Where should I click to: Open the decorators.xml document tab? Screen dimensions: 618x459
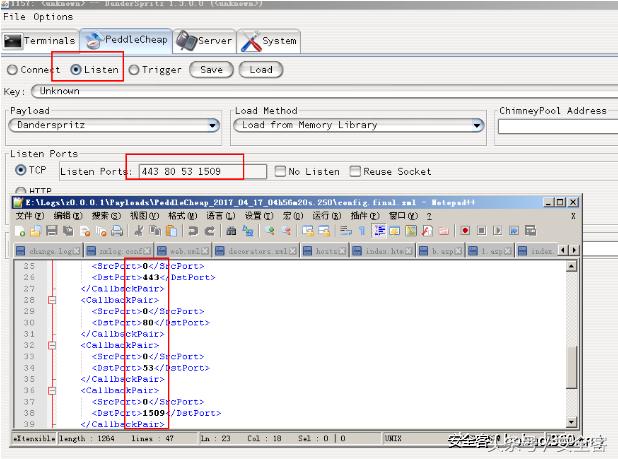coord(256,251)
